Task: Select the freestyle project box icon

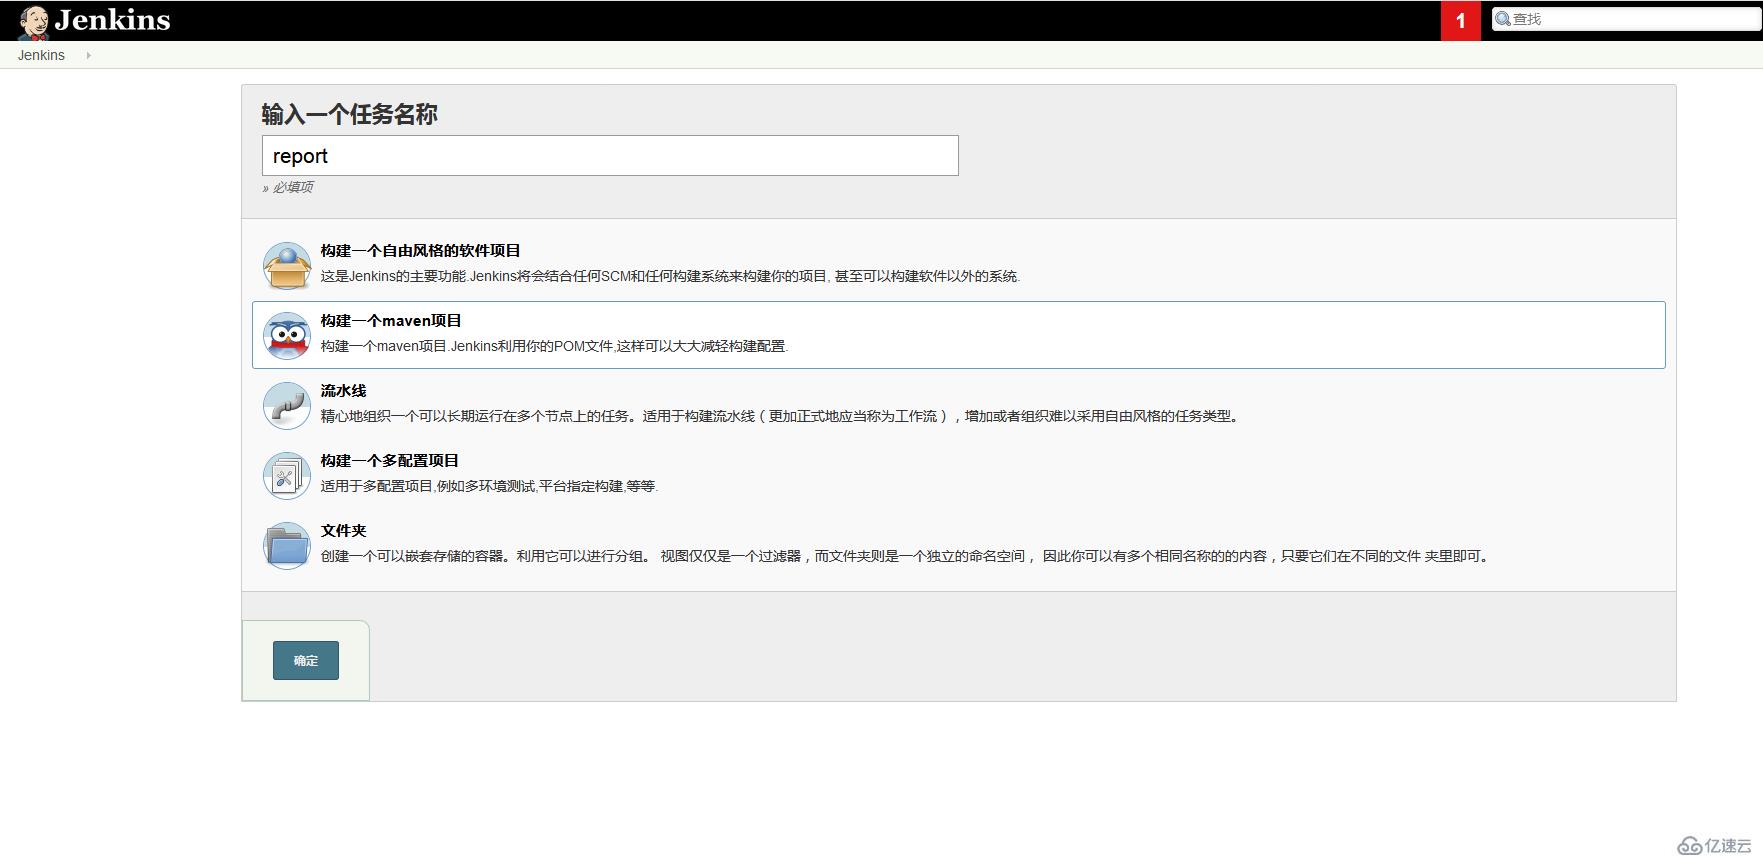Action: point(287,265)
